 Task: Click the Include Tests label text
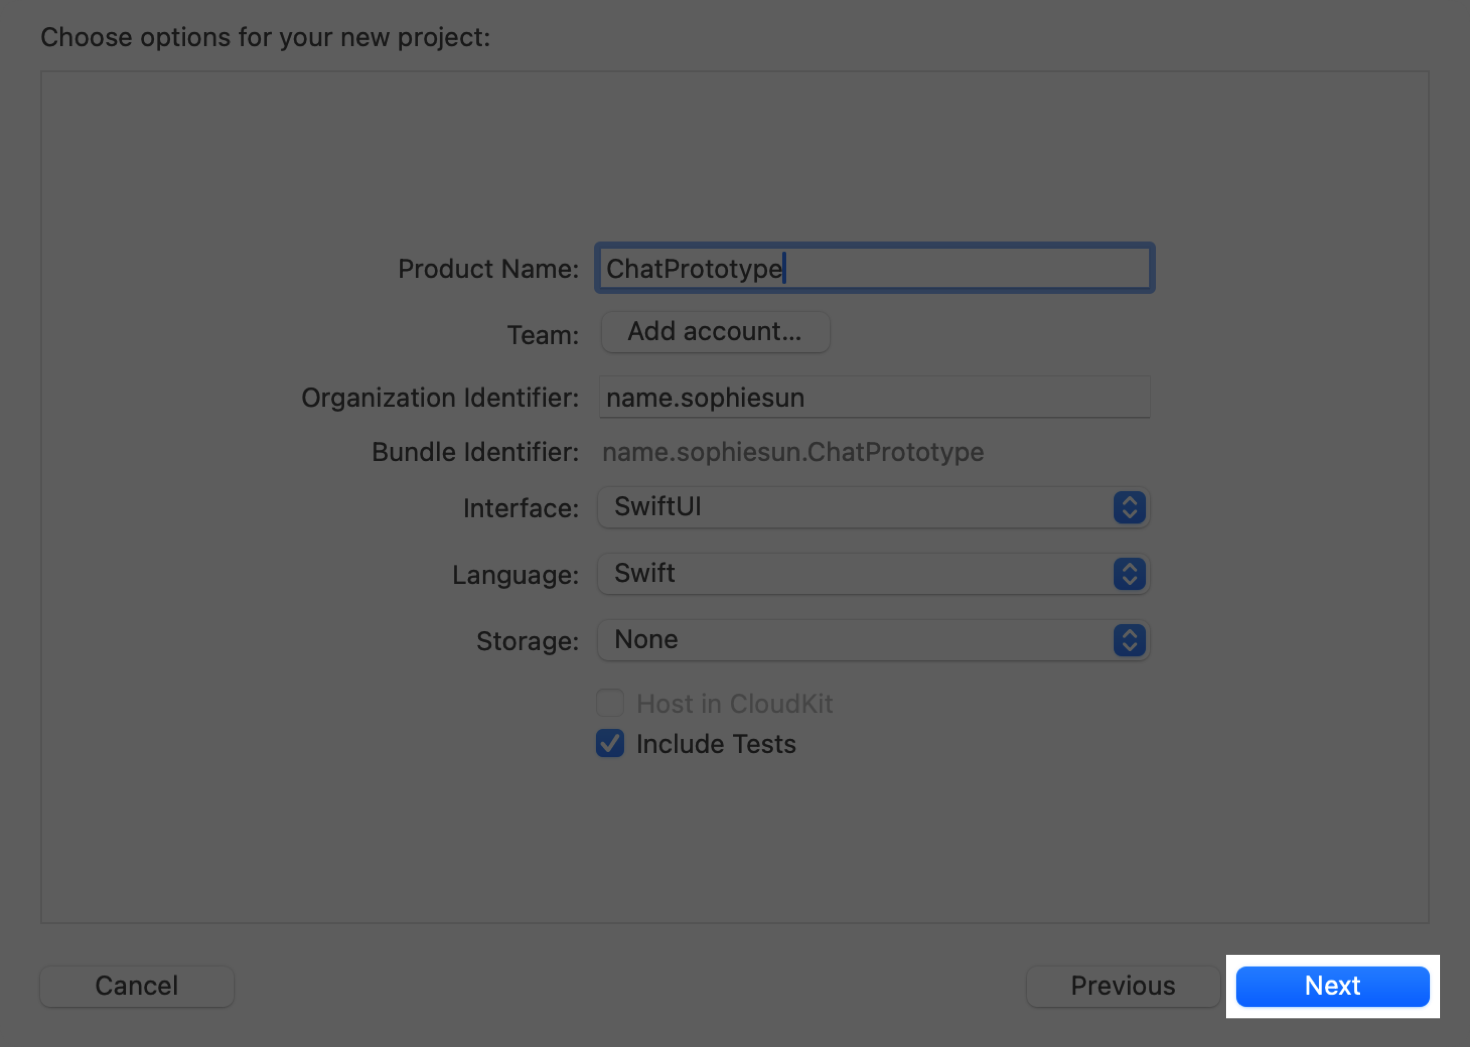click(716, 744)
